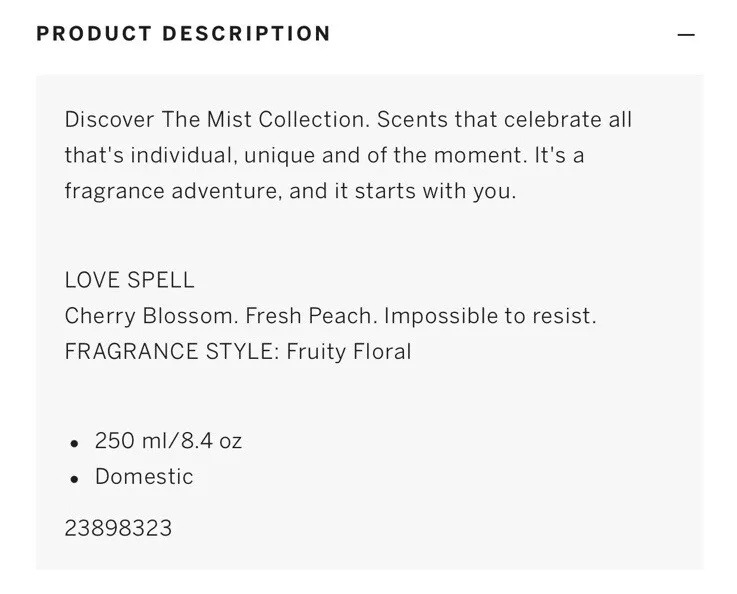Viewport: 737px width, 594px height.
Task: Select the fragrance adventure line
Action: [290, 191]
